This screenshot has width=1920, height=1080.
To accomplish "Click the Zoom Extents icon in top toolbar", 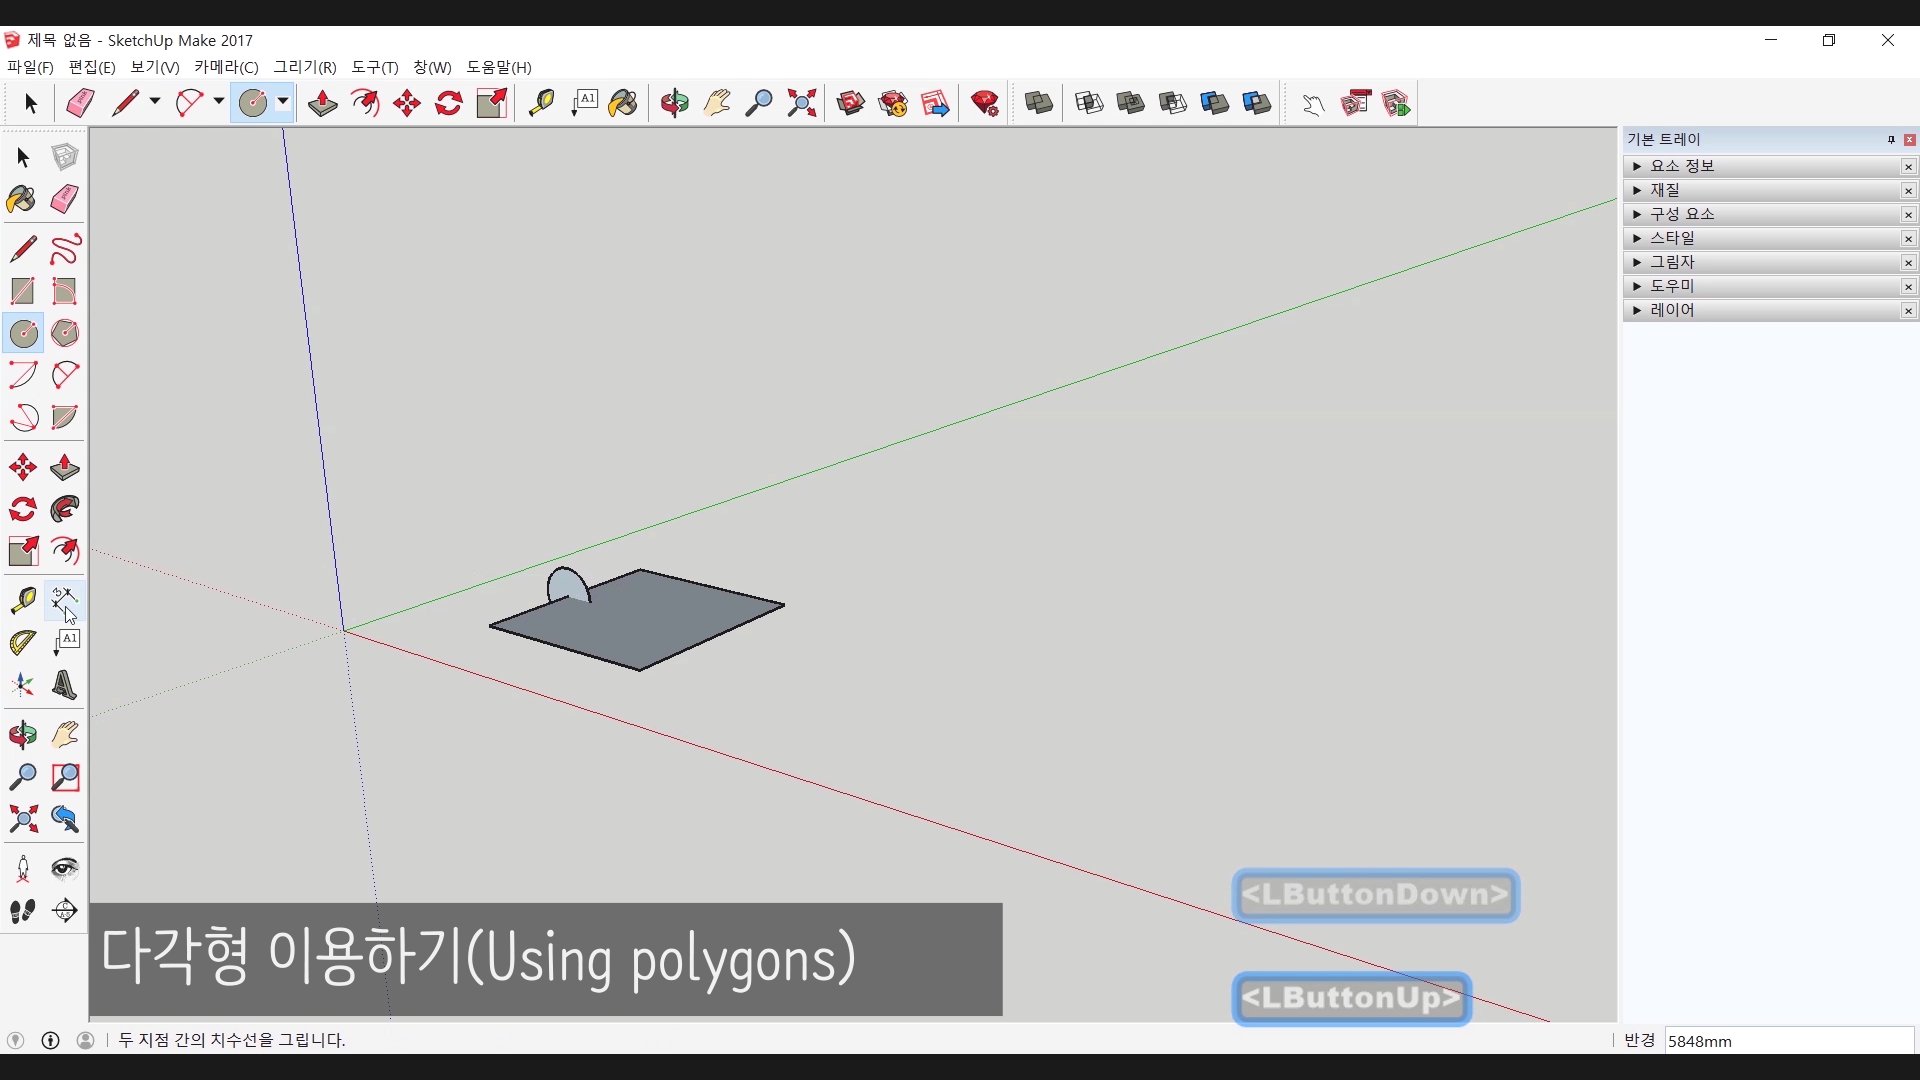I will [x=801, y=103].
